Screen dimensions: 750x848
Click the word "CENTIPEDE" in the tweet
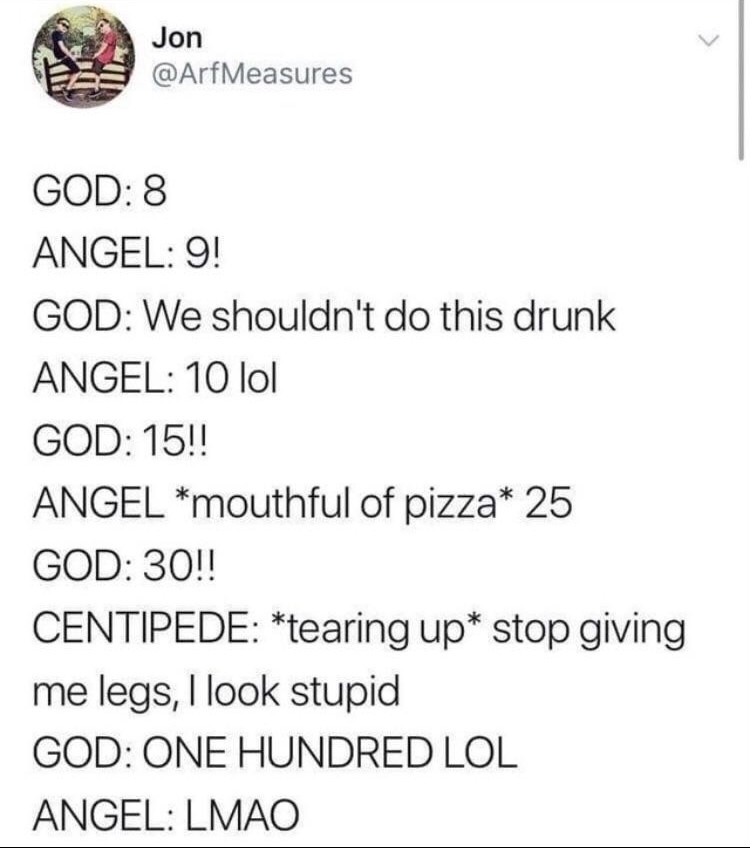click(143, 630)
